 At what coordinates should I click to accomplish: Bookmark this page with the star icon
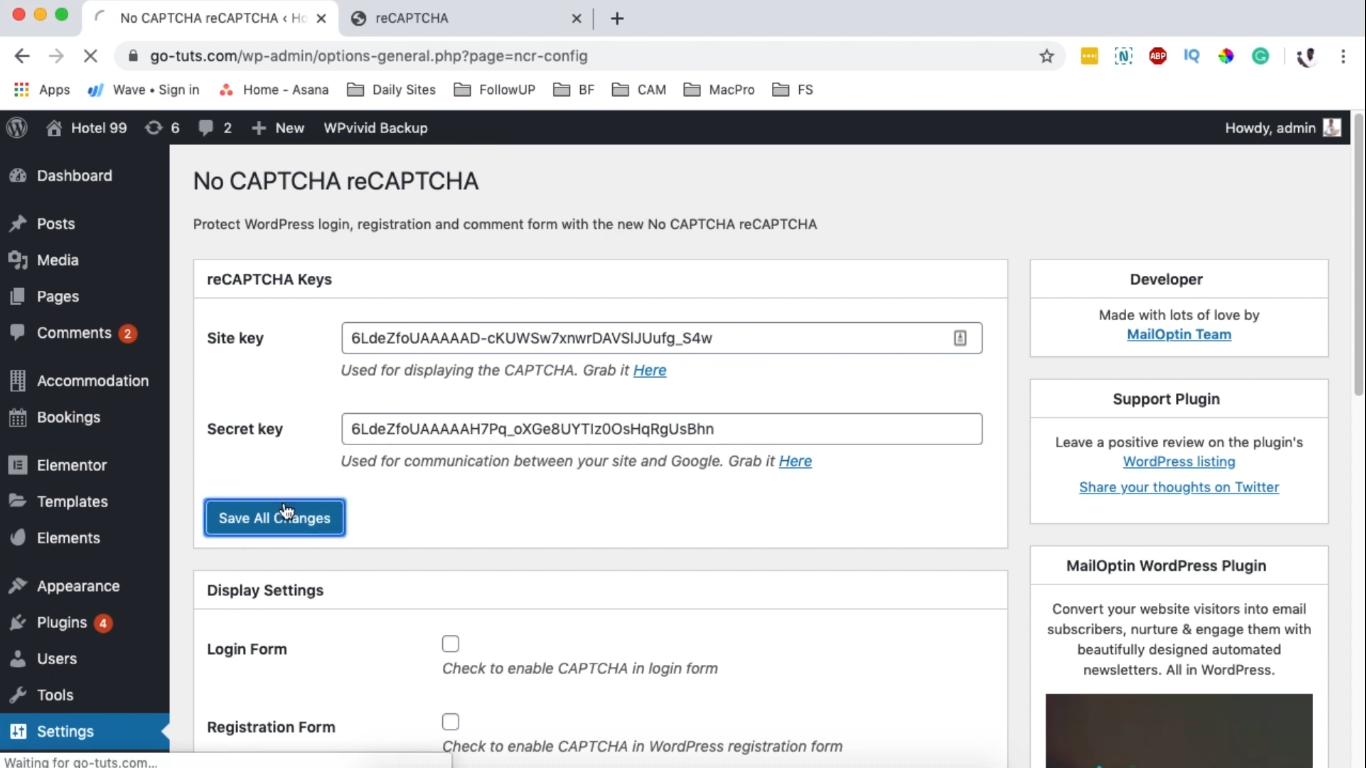click(1047, 56)
